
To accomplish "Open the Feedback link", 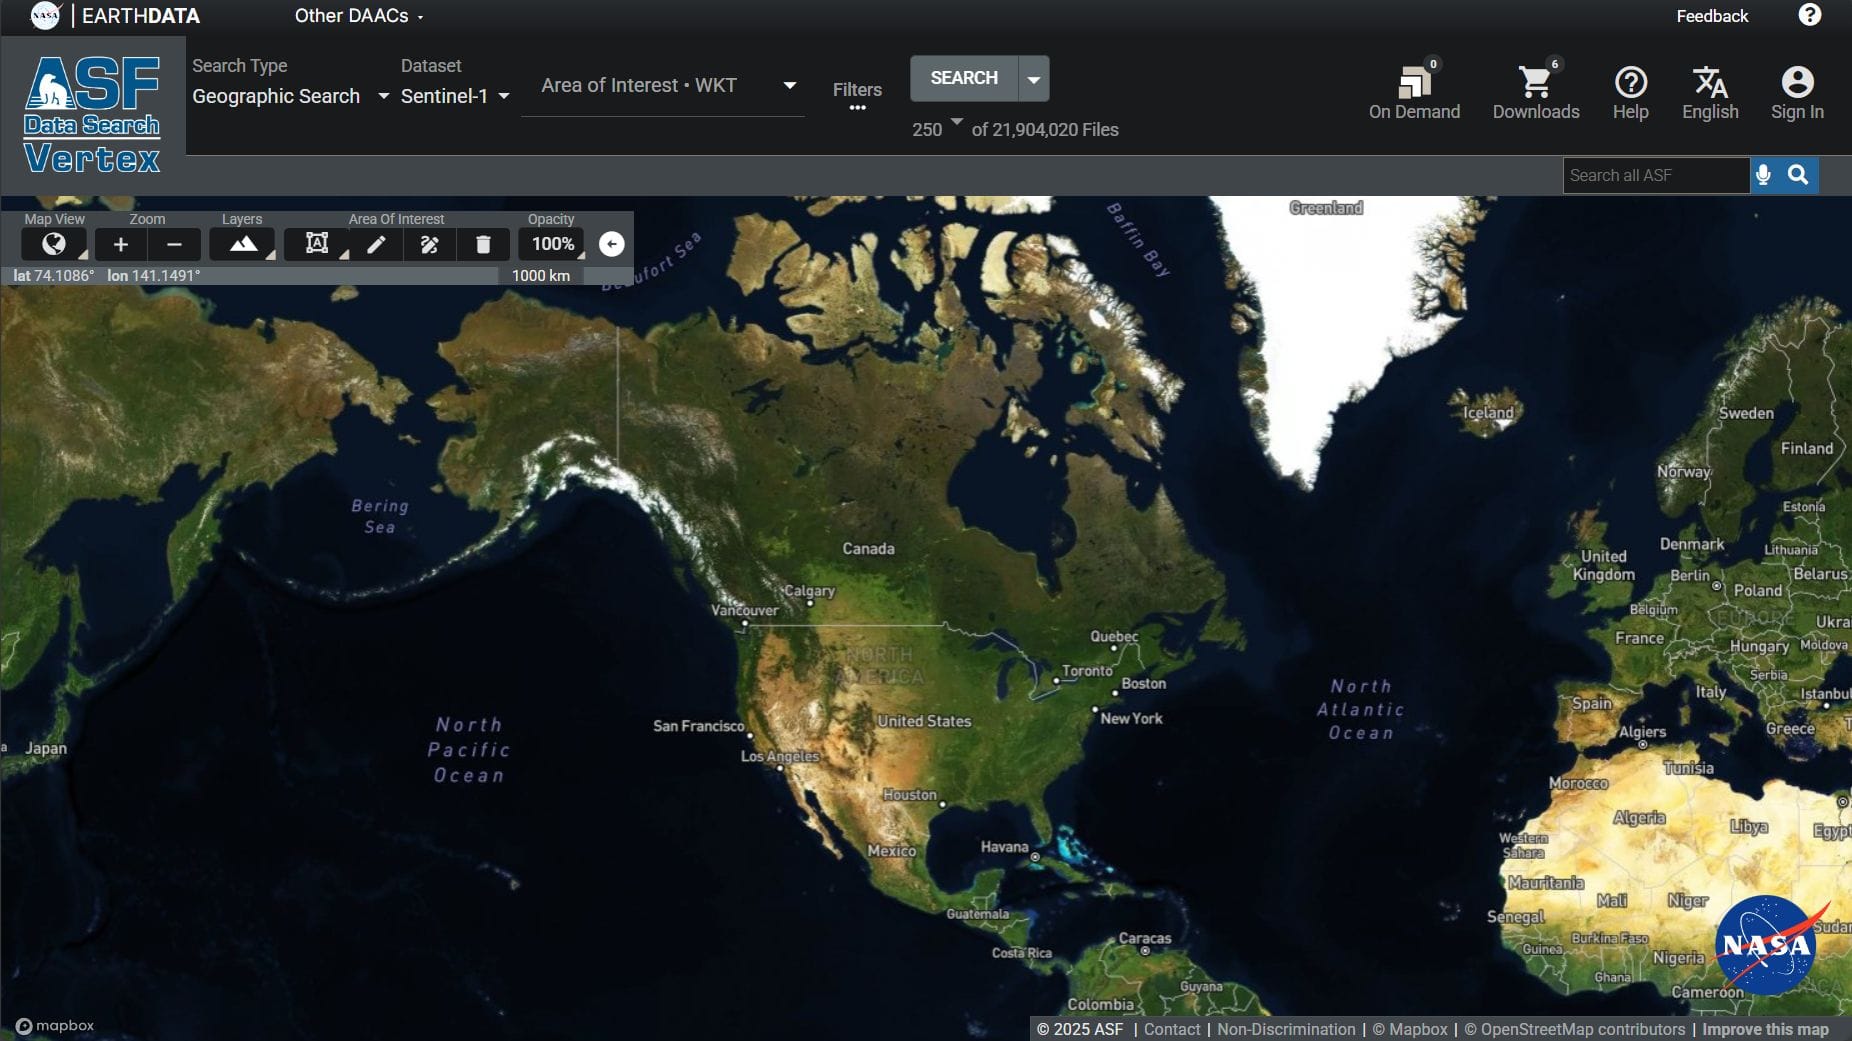I will point(1712,16).
